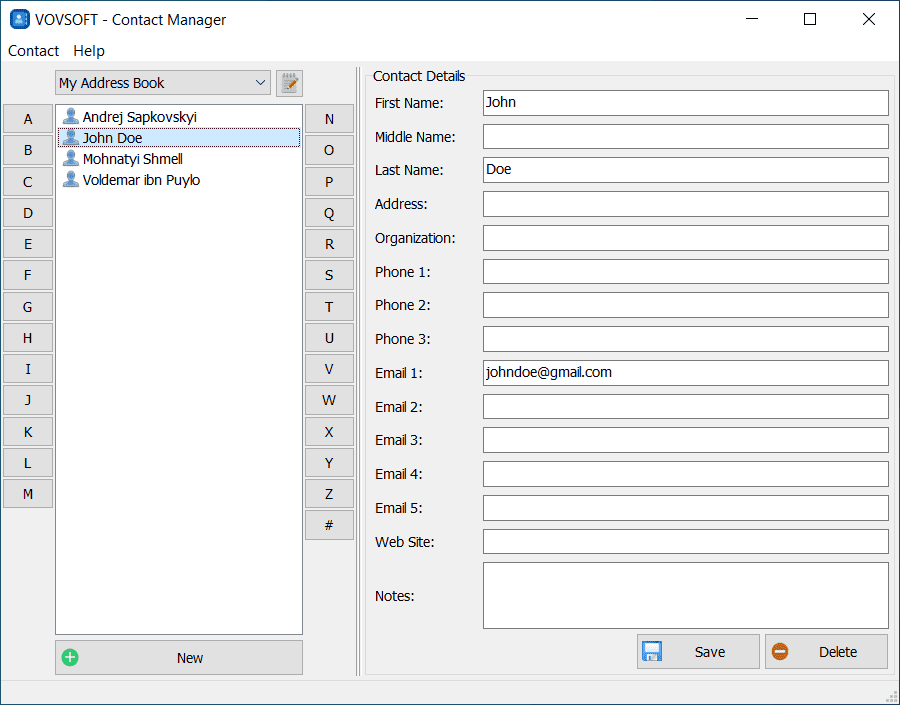This screenshot has height=705, width=900.
Task: Click Andrej Sapkovskyi's contact avatar icon
Action: pos(71,117)
